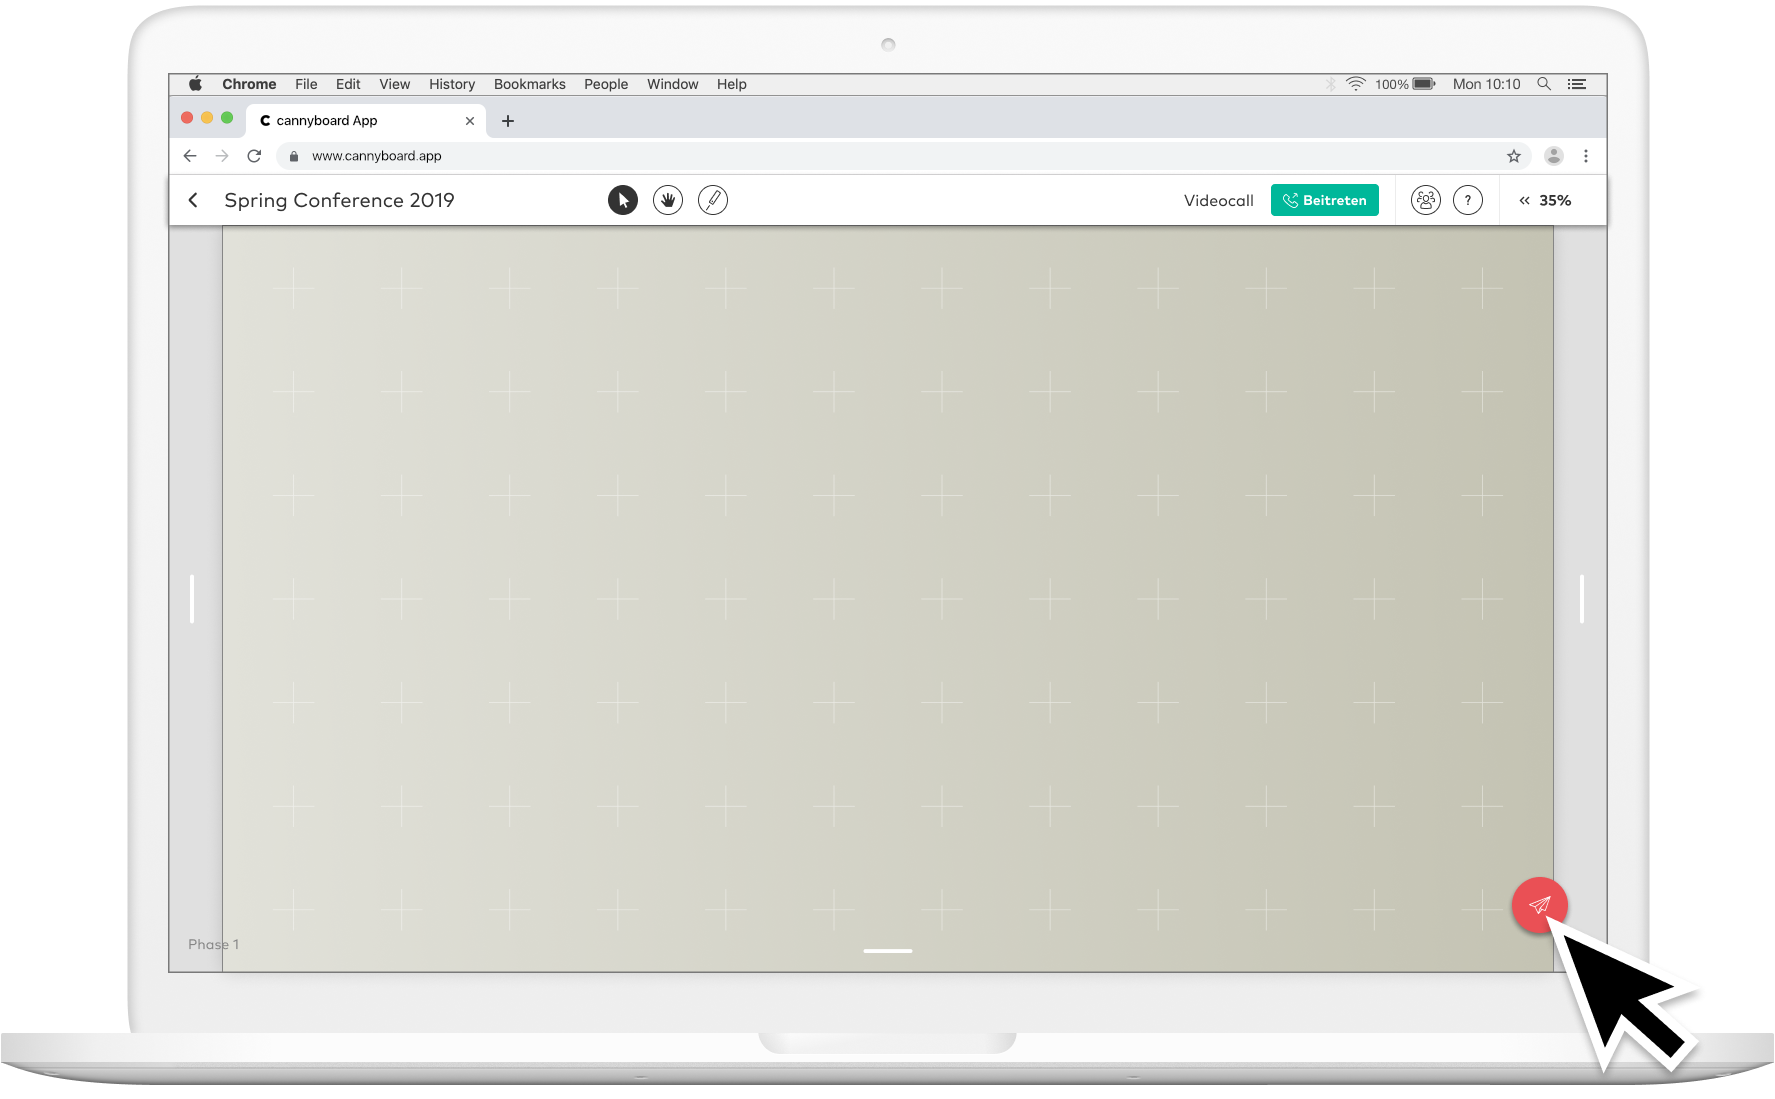Viewport: 1775px width, 1099px height.
Task: Open the History menu
Action: (x=452, y=84)
